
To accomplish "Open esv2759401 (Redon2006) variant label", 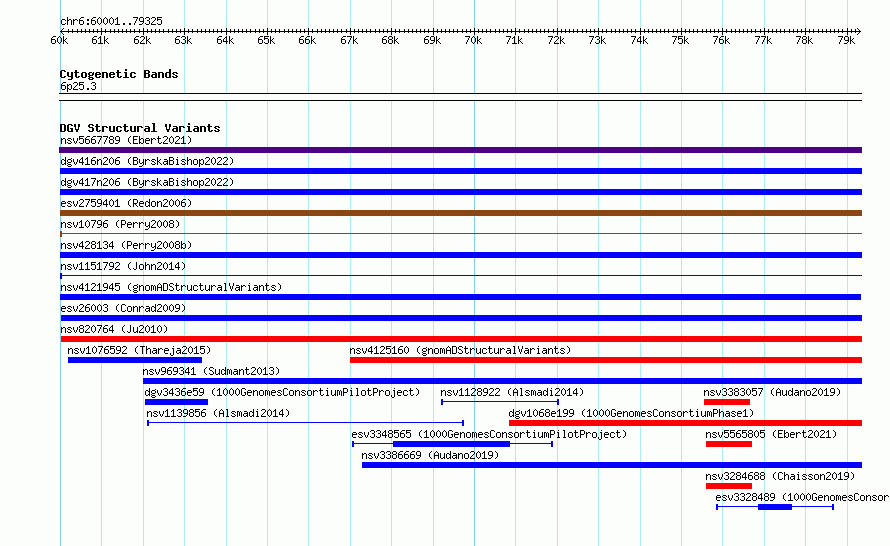I will coord(126,203).
